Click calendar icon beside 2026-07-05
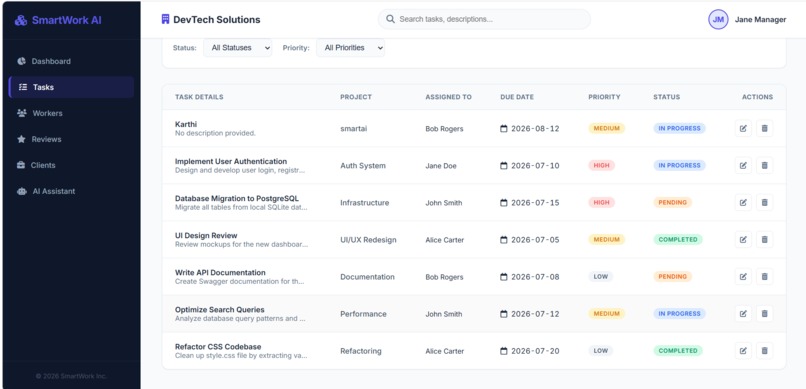This screenshot has width=806, height=389. tap(504, 239)
